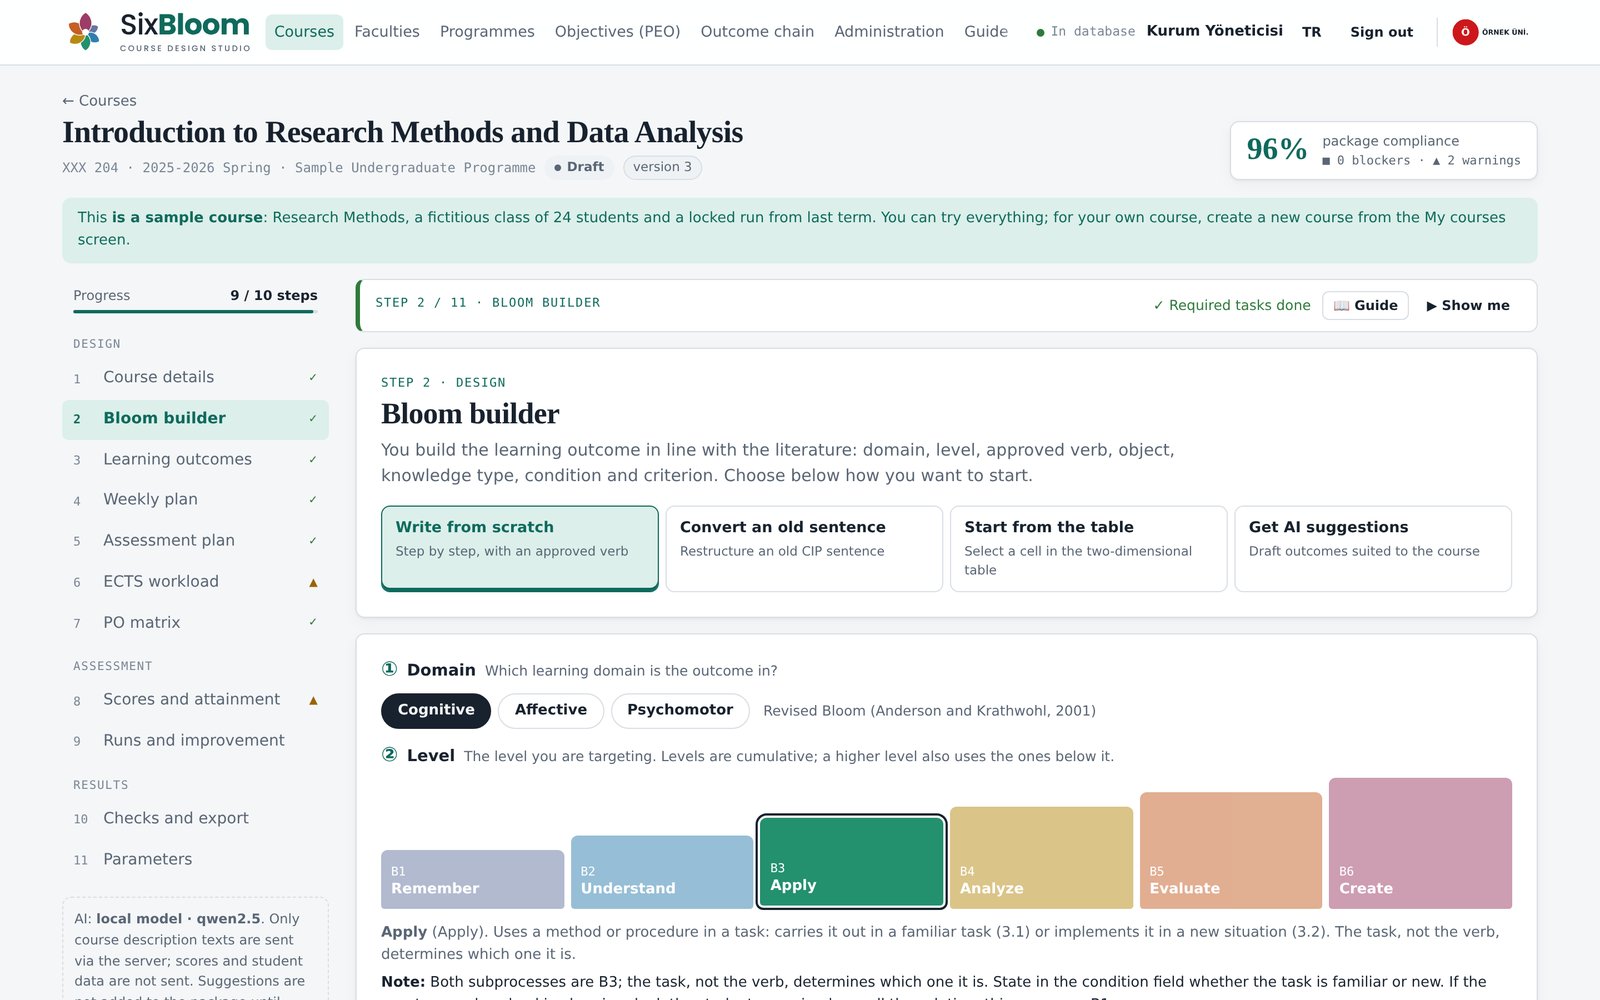Viewport: 1600px width, 1000px height.
Task: Choose the Convert an old sentence option
Action: click(x=804, y=548)
